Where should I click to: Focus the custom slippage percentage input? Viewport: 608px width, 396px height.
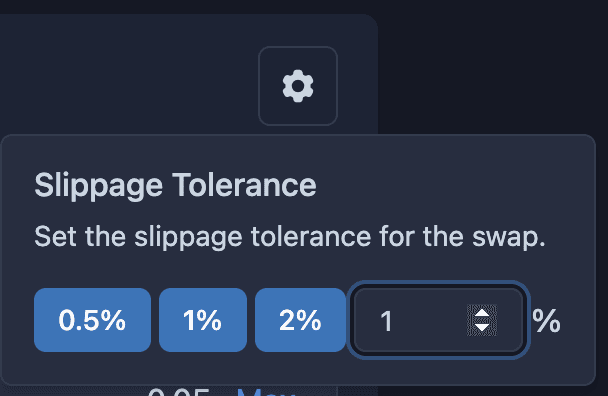tap(439, 320)
